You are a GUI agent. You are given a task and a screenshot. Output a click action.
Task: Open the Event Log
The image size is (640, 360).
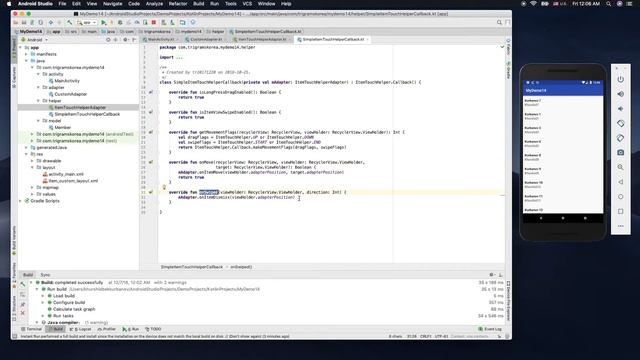pyautogui.click(x=490, y=329)
